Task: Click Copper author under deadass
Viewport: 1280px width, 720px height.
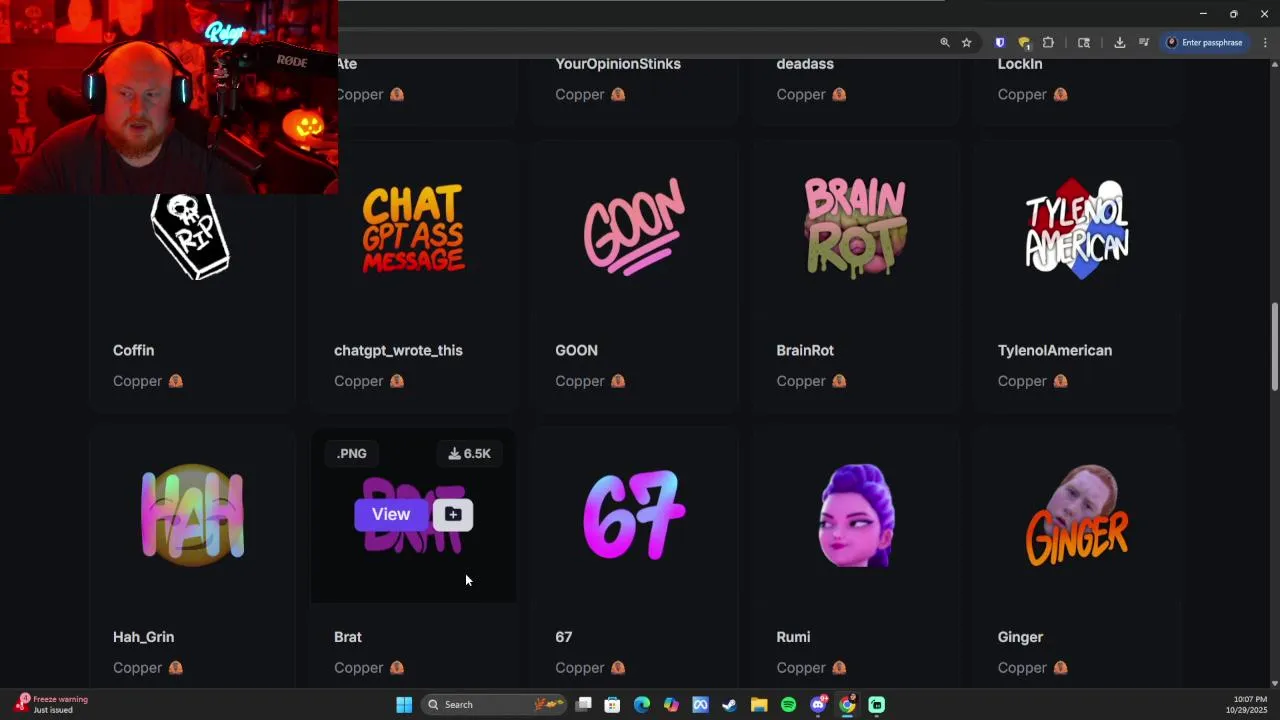Action: (x=801, y=94)
